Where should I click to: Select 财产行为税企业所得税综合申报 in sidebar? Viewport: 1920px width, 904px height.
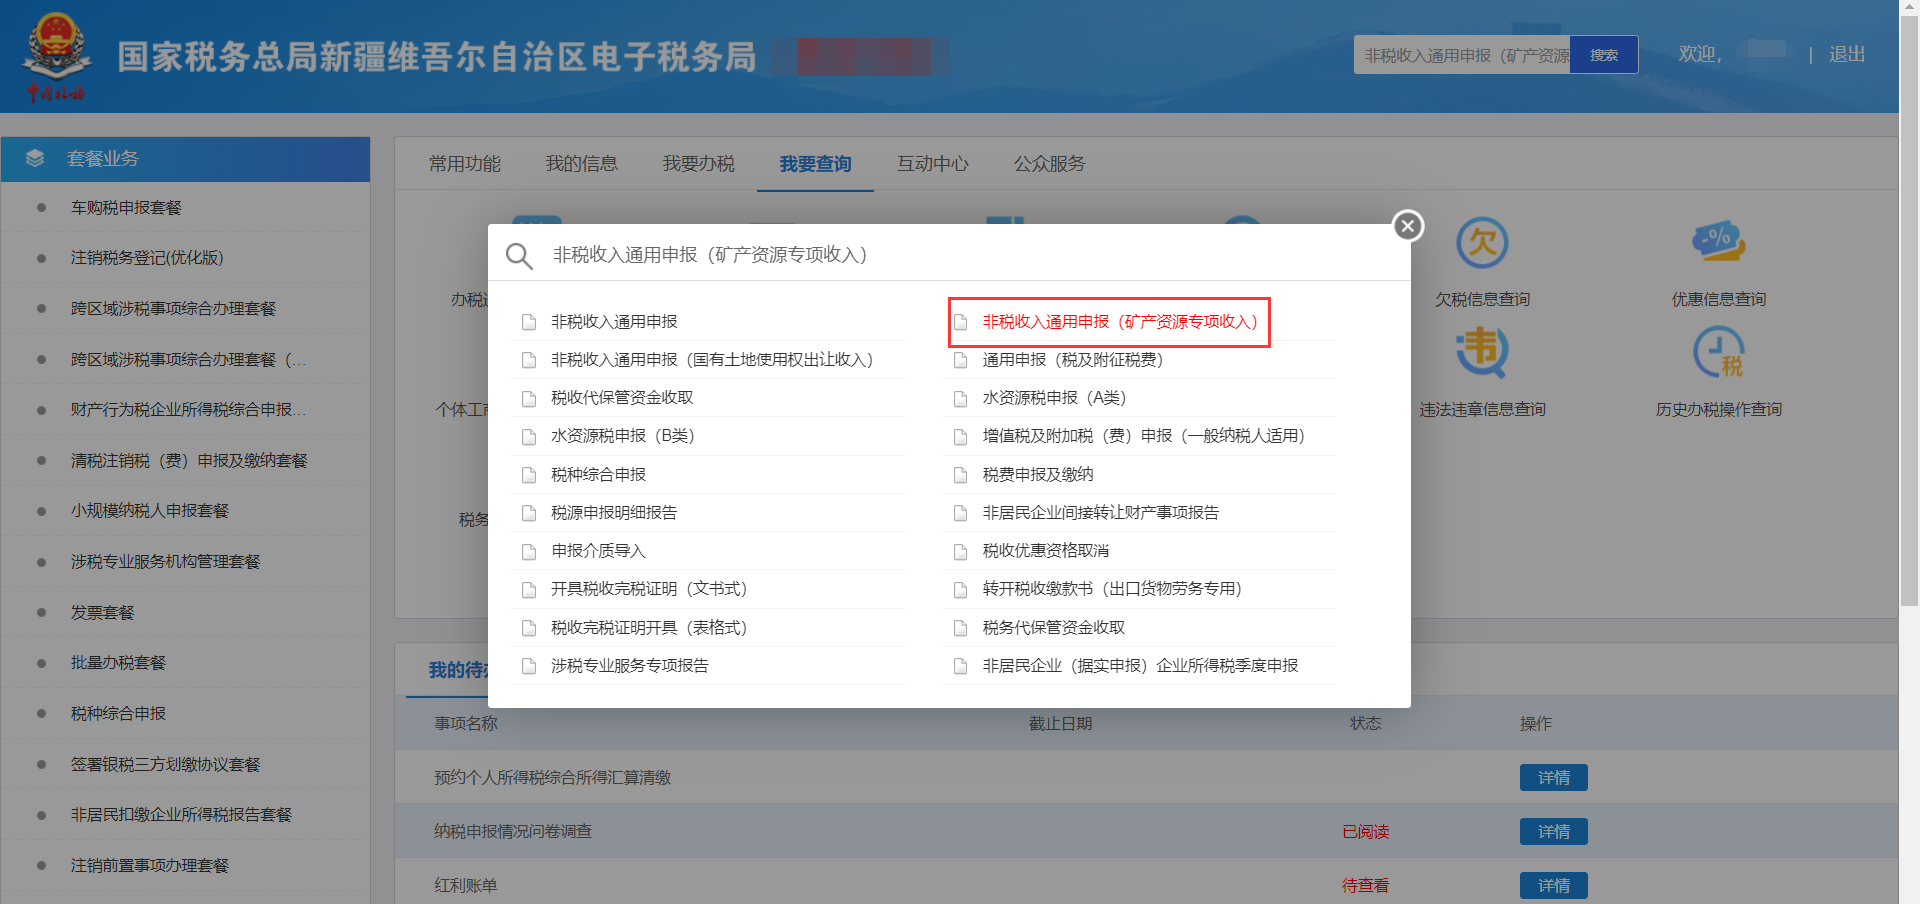tap(188, 410)
